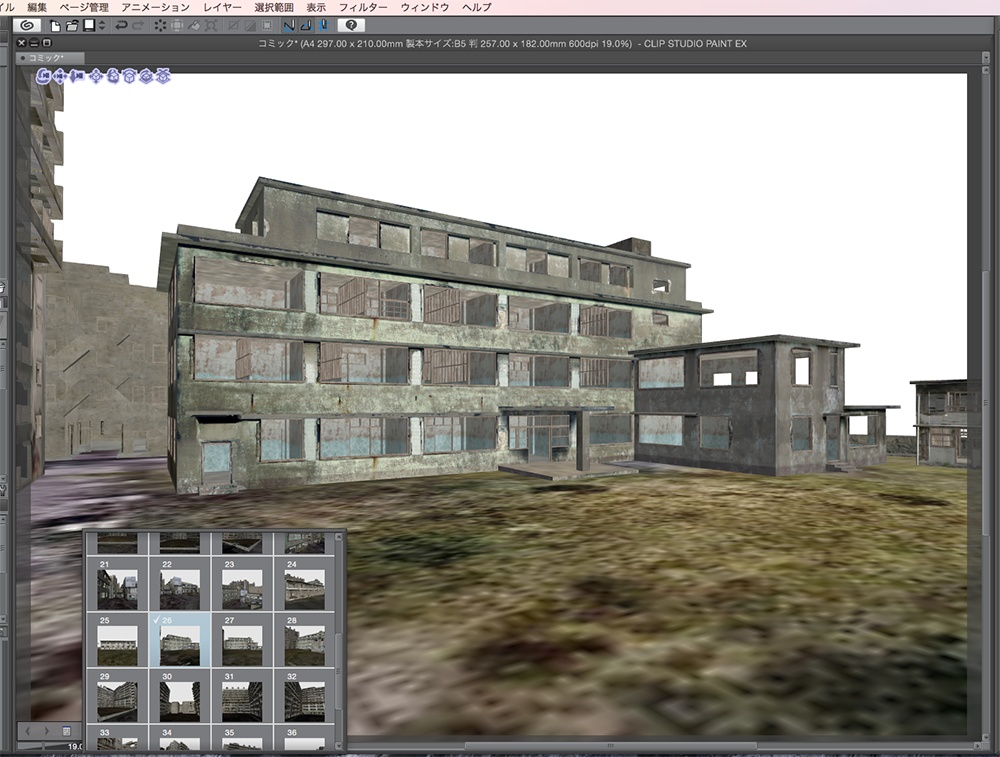Open the CLIP STUDIO launcher icon
Screen dimensions: 1000x757
27,26
